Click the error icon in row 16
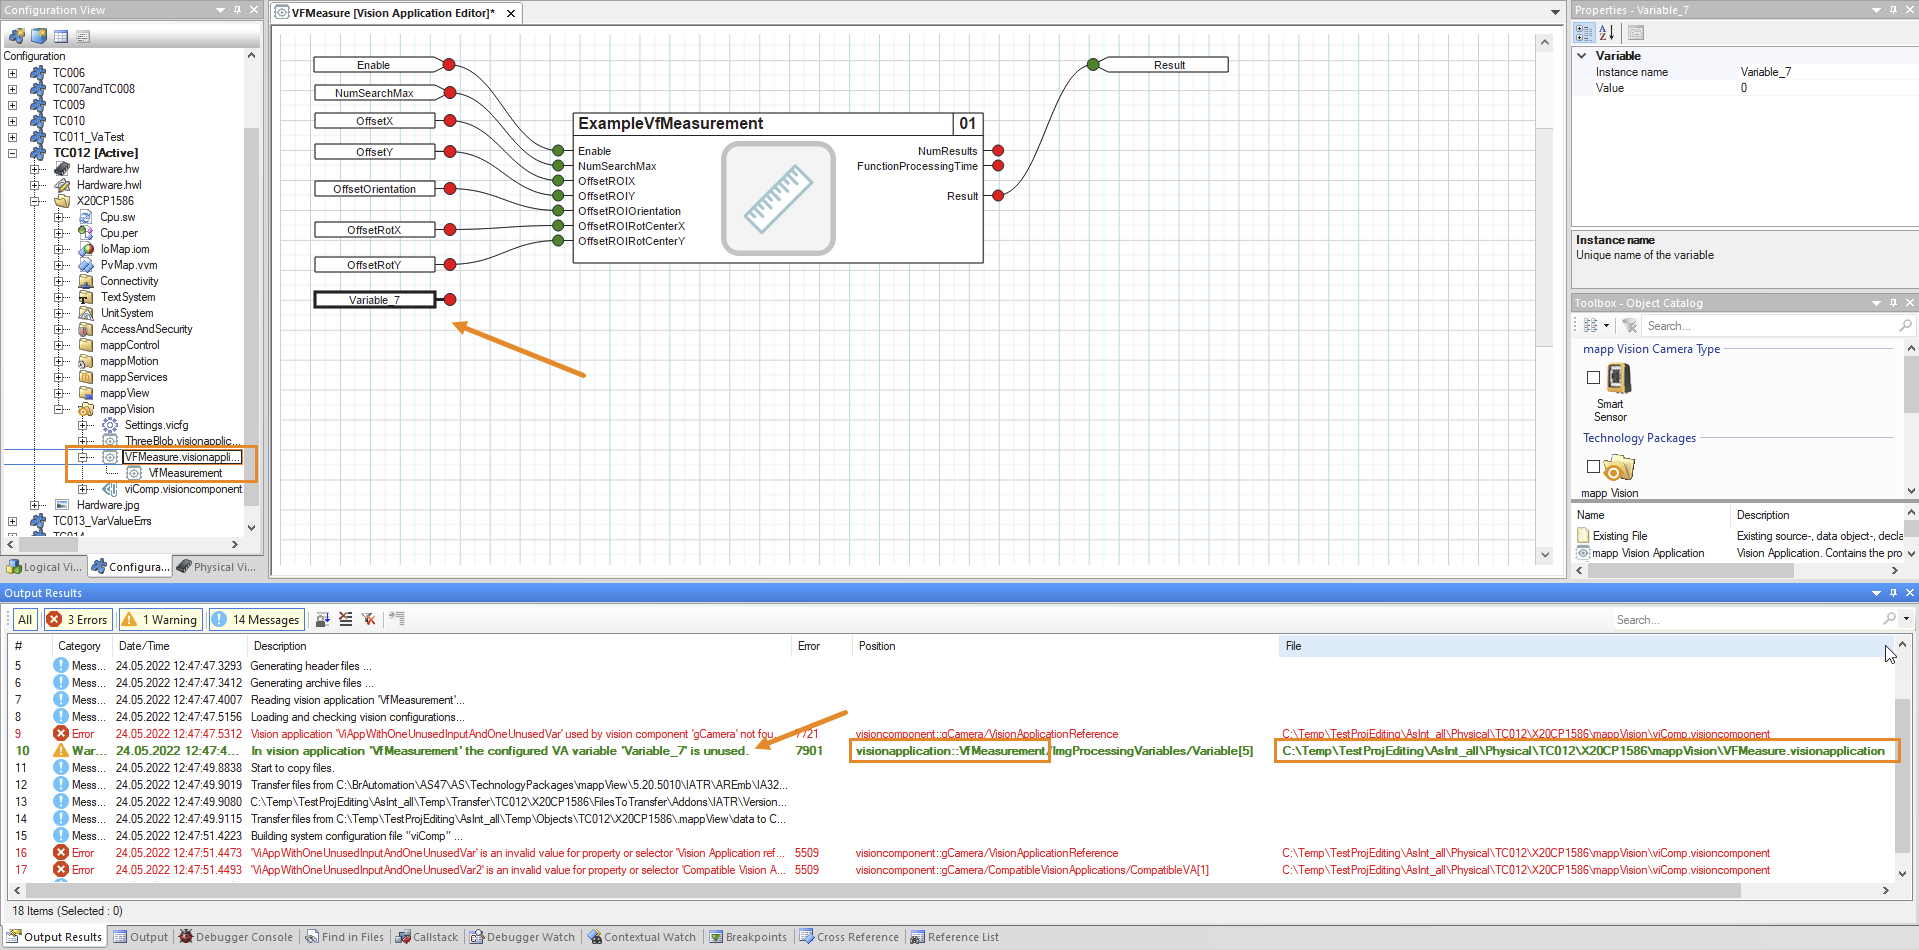 coord(61,853)
